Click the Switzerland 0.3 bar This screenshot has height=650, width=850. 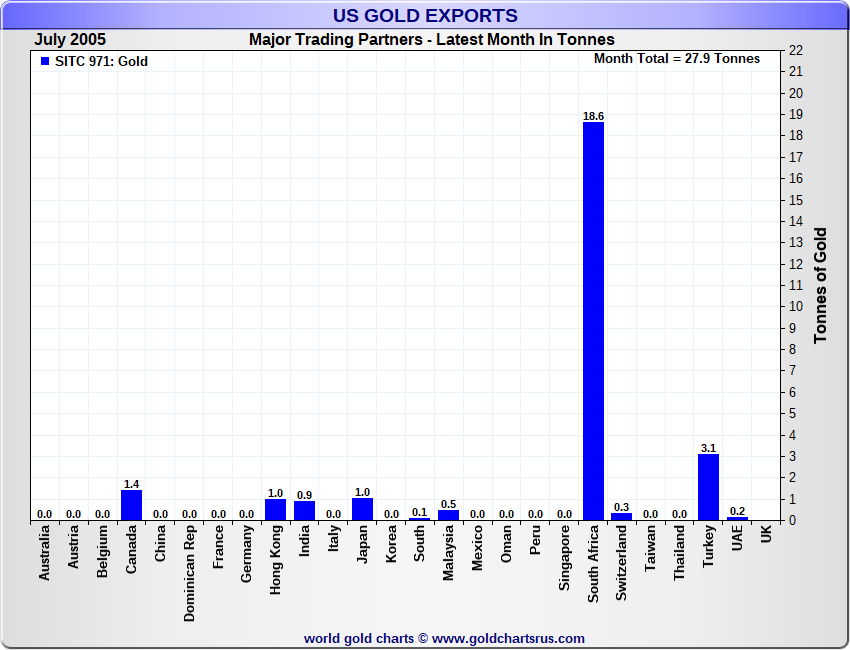tap(621, 517)
